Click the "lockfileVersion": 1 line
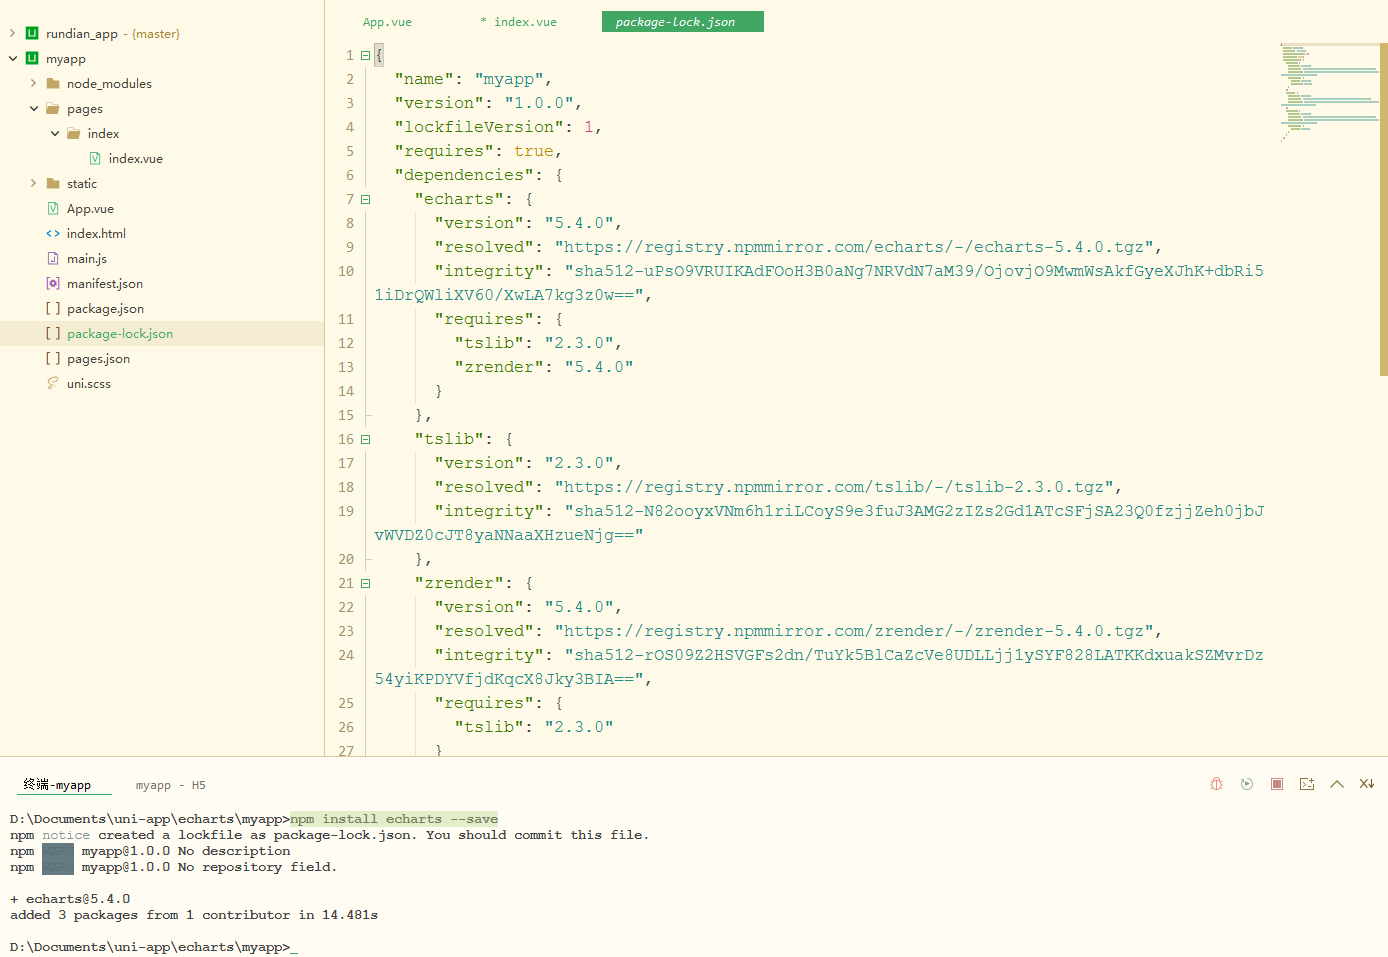Image resolution: width=1388 pixels, height=957 pixels. point(498,127)
